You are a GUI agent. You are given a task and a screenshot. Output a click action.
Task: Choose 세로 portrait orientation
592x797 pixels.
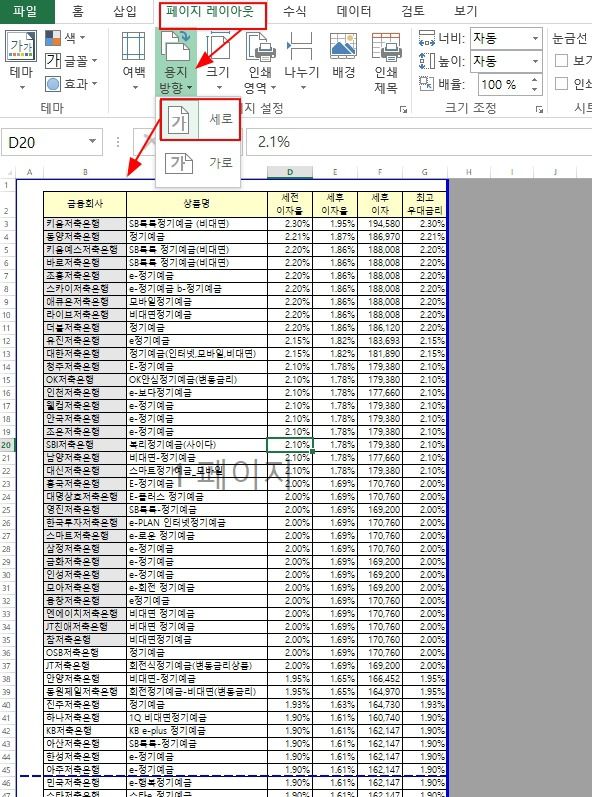(200, 119)
